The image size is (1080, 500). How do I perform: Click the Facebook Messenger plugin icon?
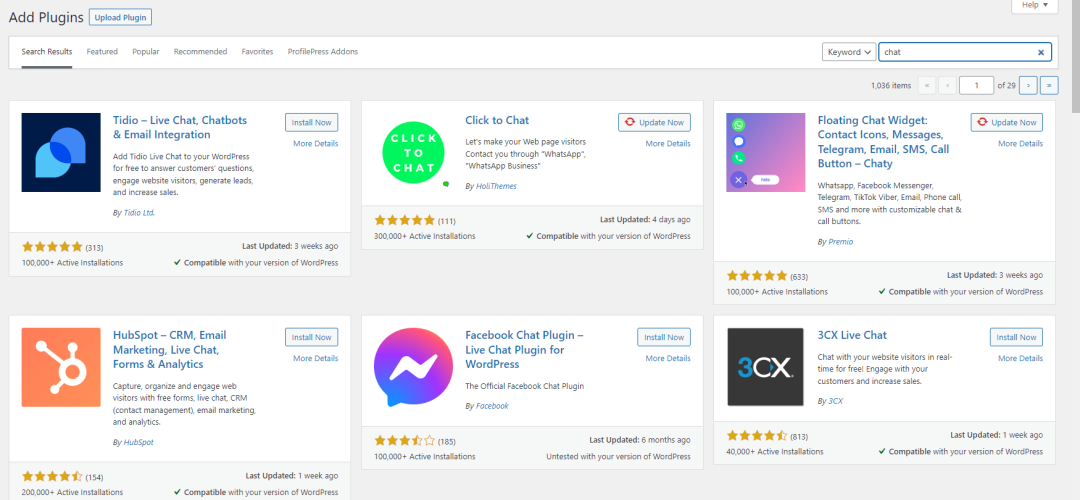[x=413, y=367]
